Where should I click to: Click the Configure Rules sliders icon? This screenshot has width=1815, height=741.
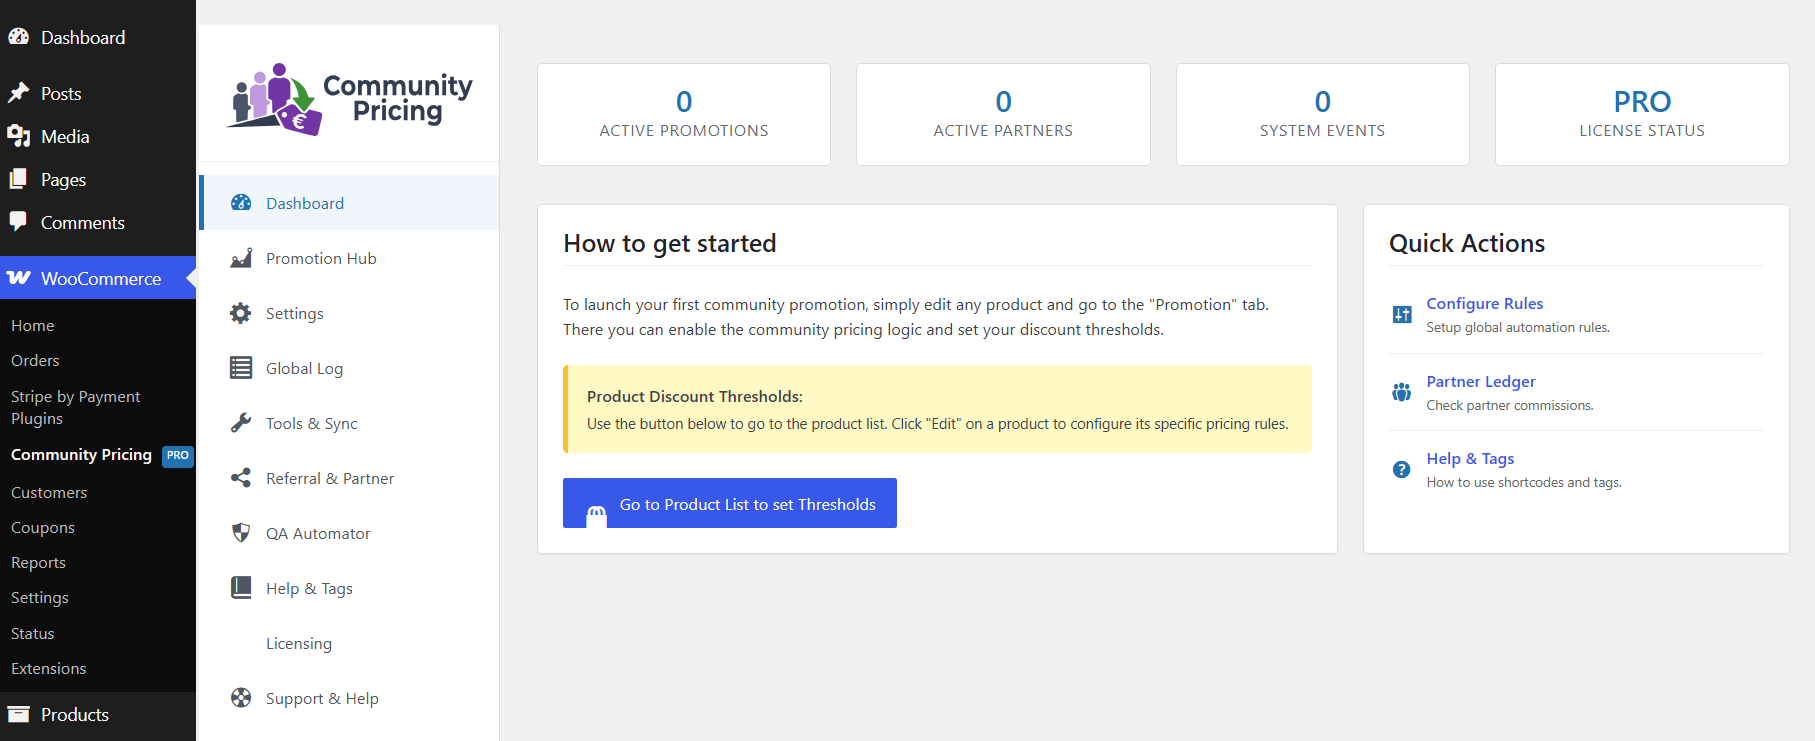[1402, 315]
